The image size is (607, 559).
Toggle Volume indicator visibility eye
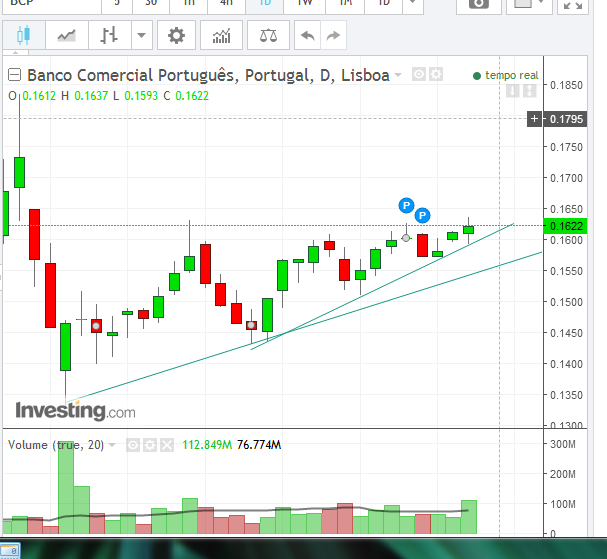tap(133, 445)
